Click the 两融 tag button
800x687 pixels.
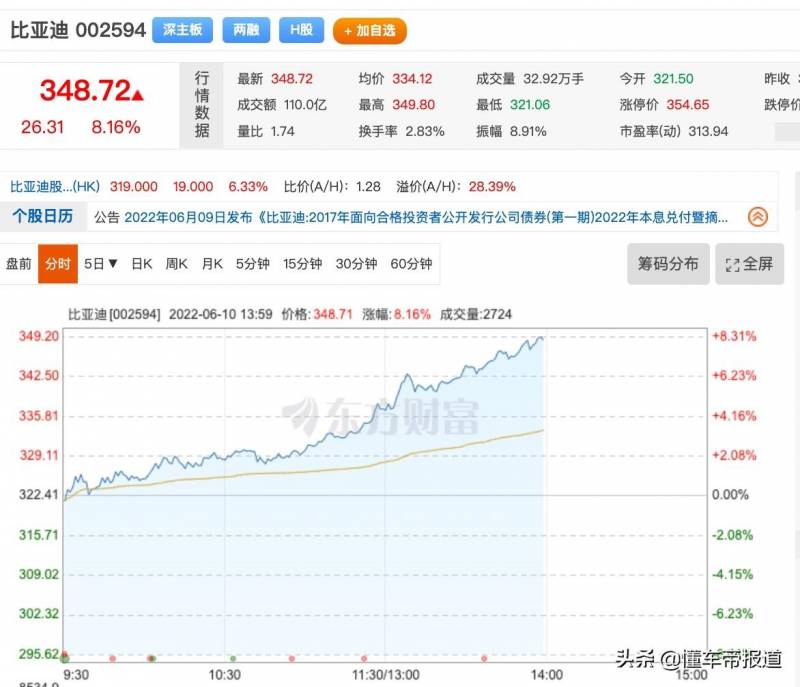246,30
